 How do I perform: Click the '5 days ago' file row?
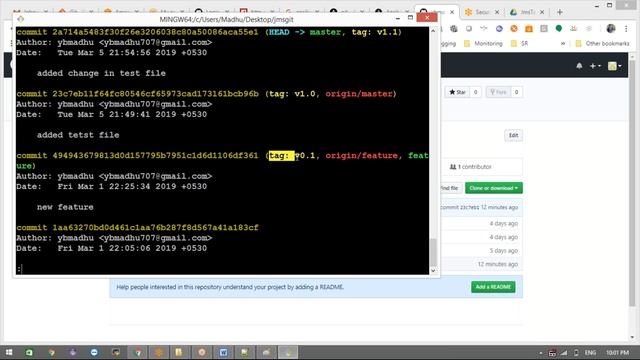[x=504, y=251]
